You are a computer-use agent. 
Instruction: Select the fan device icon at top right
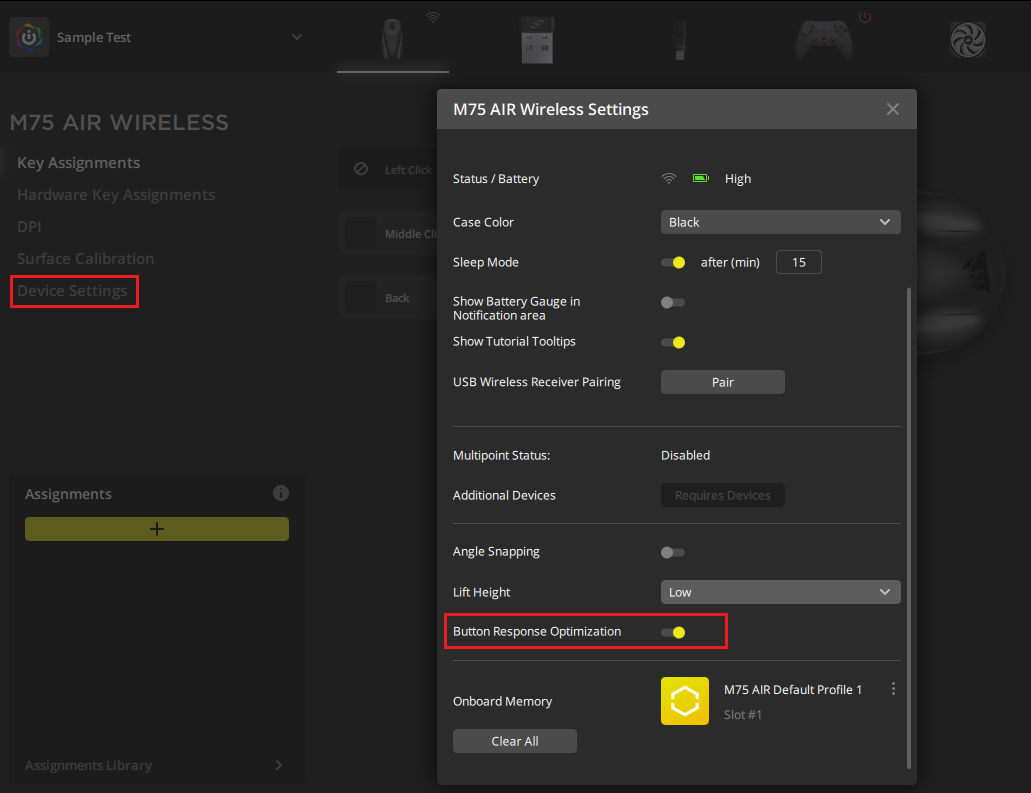(x=967, y=40)
